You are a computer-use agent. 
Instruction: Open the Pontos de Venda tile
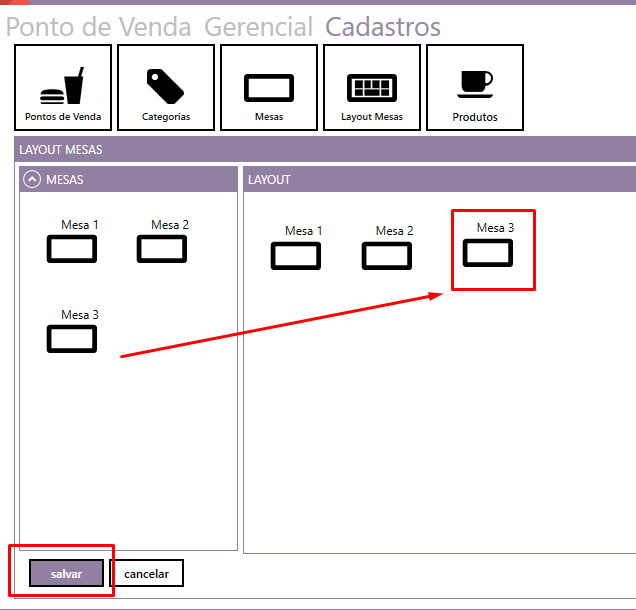(63, 88)
